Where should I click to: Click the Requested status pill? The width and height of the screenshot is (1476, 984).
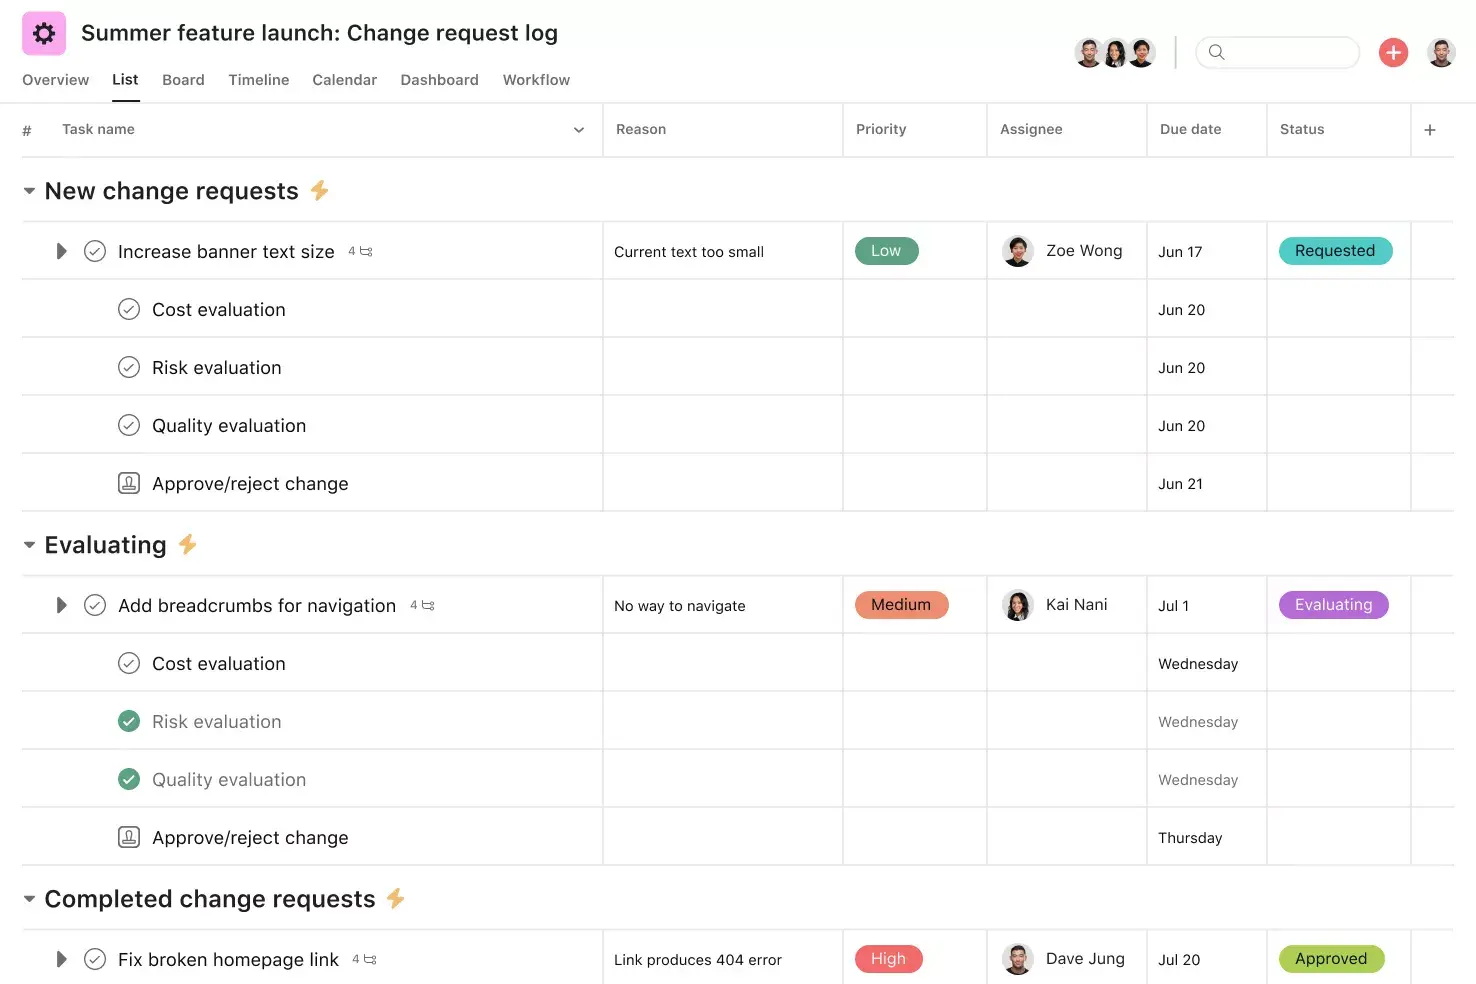tap(1335, 251)
